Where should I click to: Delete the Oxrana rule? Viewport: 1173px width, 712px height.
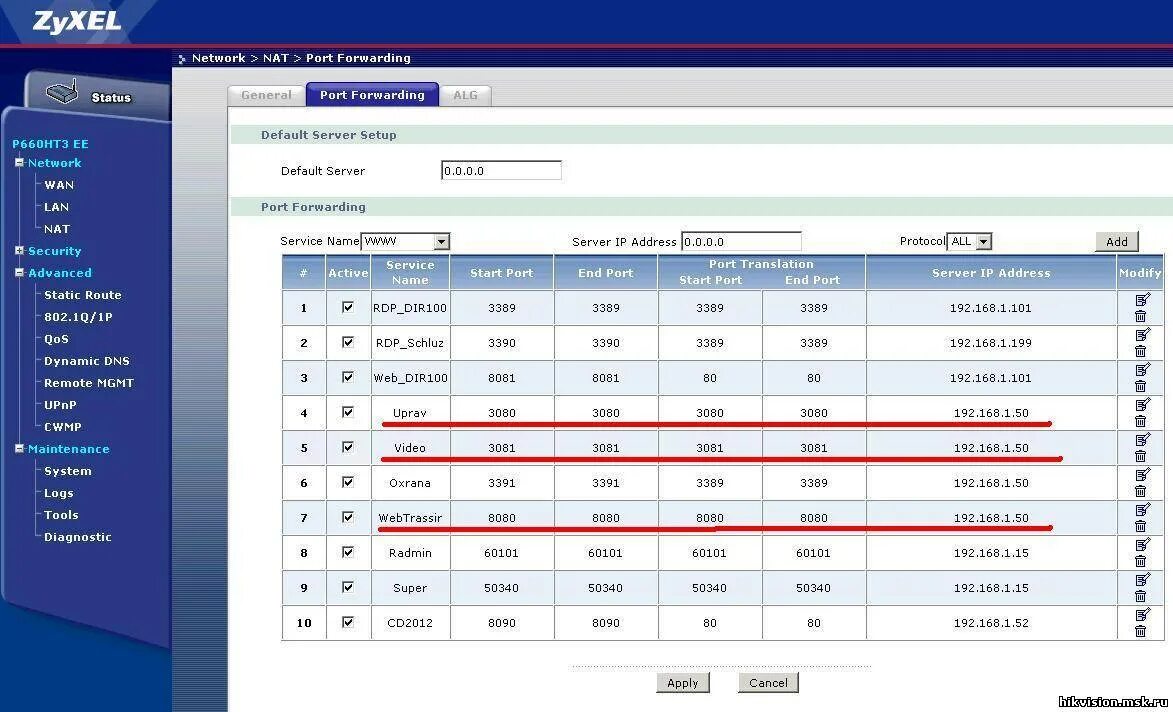[x=1140, y=491]
